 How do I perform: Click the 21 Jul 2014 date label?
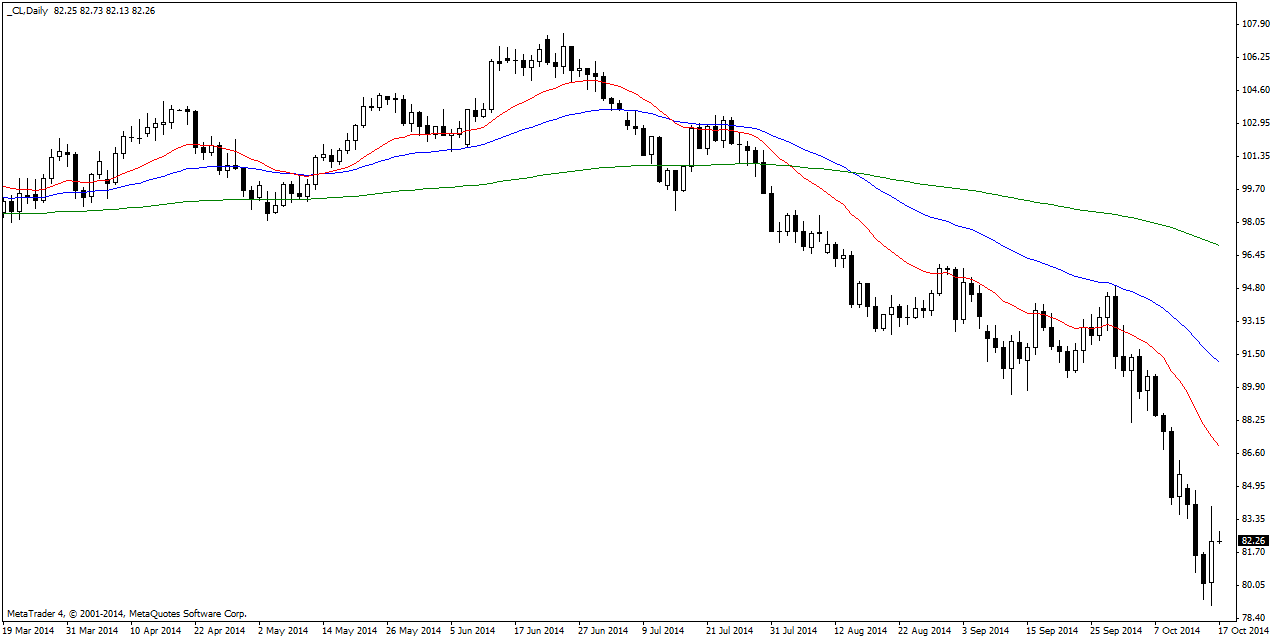coord(731,631)
